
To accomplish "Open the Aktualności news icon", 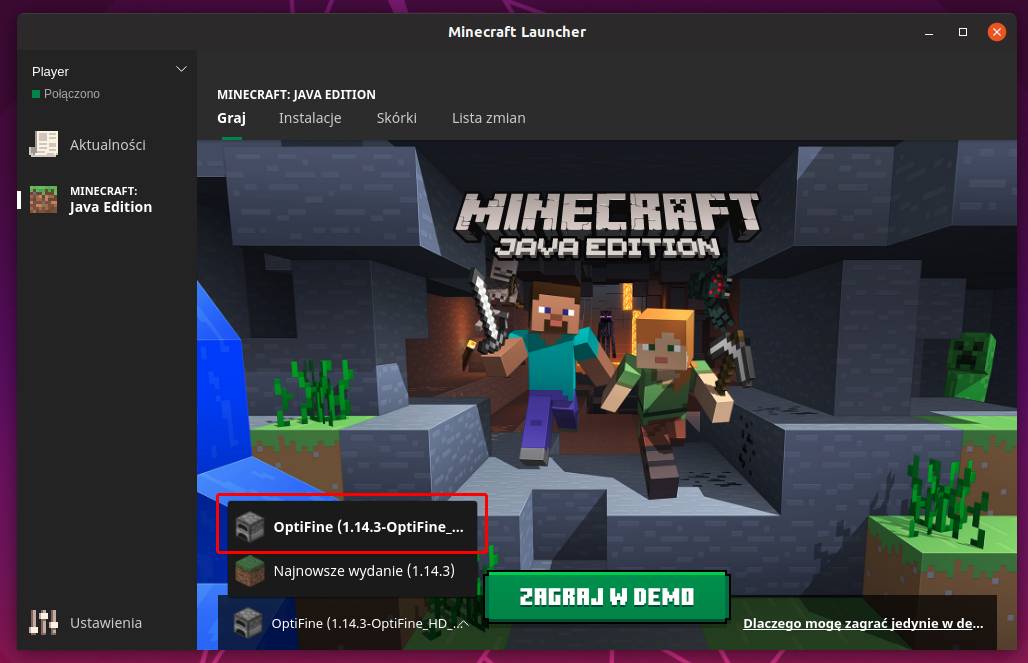I will point(44,144).
